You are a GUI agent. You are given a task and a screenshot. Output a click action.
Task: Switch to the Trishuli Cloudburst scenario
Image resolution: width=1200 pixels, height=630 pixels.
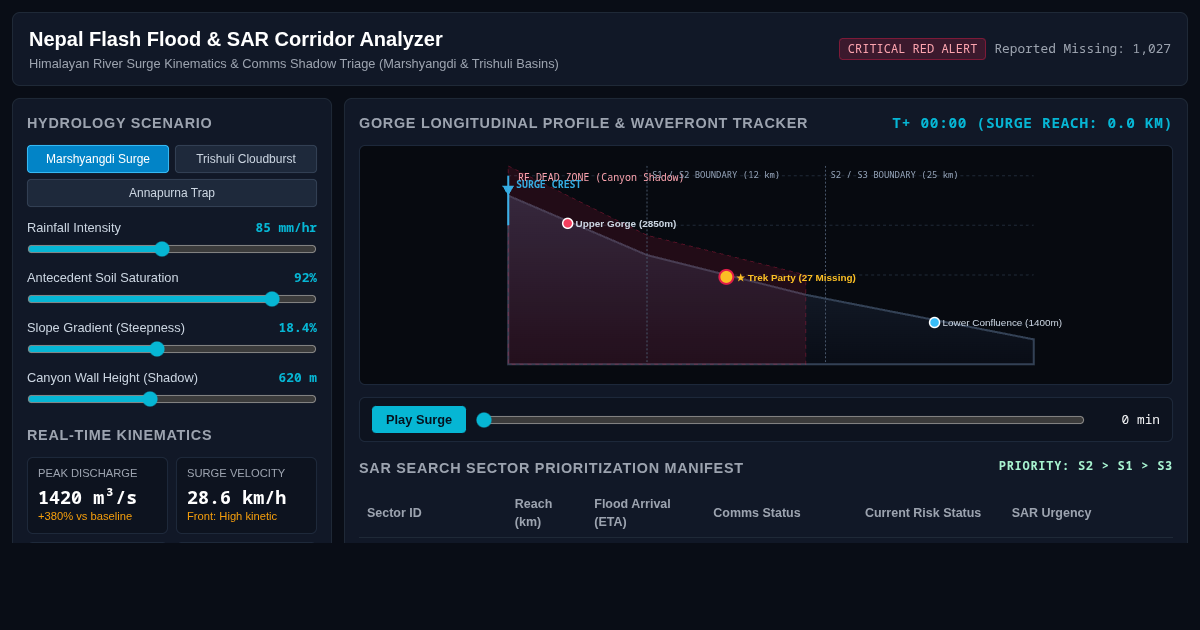point(246,159)
